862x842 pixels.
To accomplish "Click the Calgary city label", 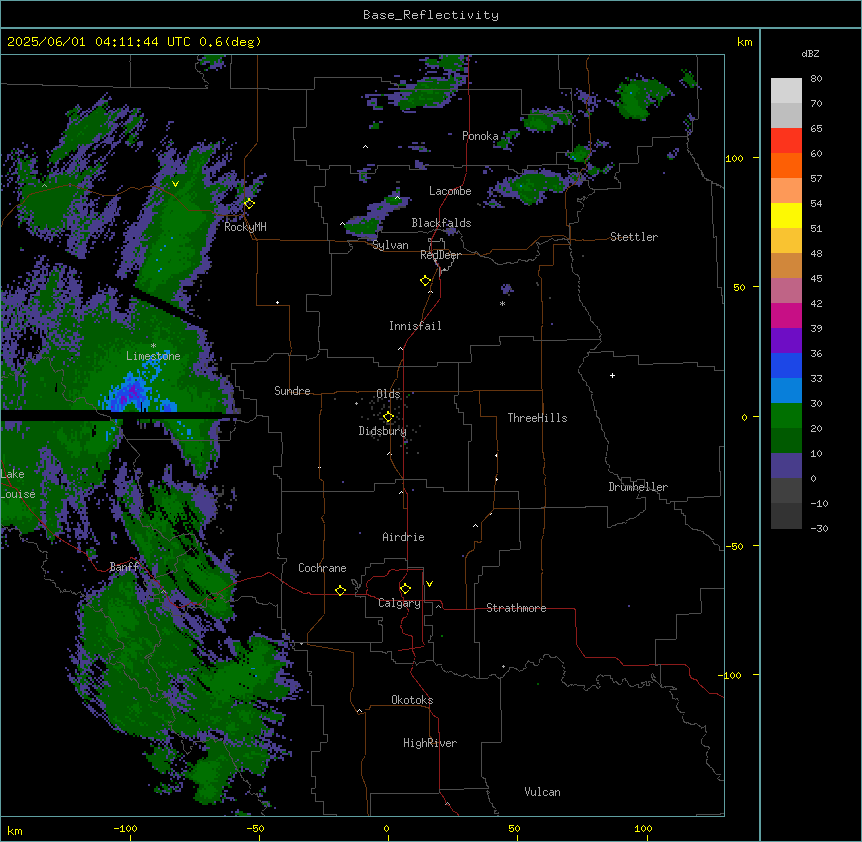I will (400, 603).
